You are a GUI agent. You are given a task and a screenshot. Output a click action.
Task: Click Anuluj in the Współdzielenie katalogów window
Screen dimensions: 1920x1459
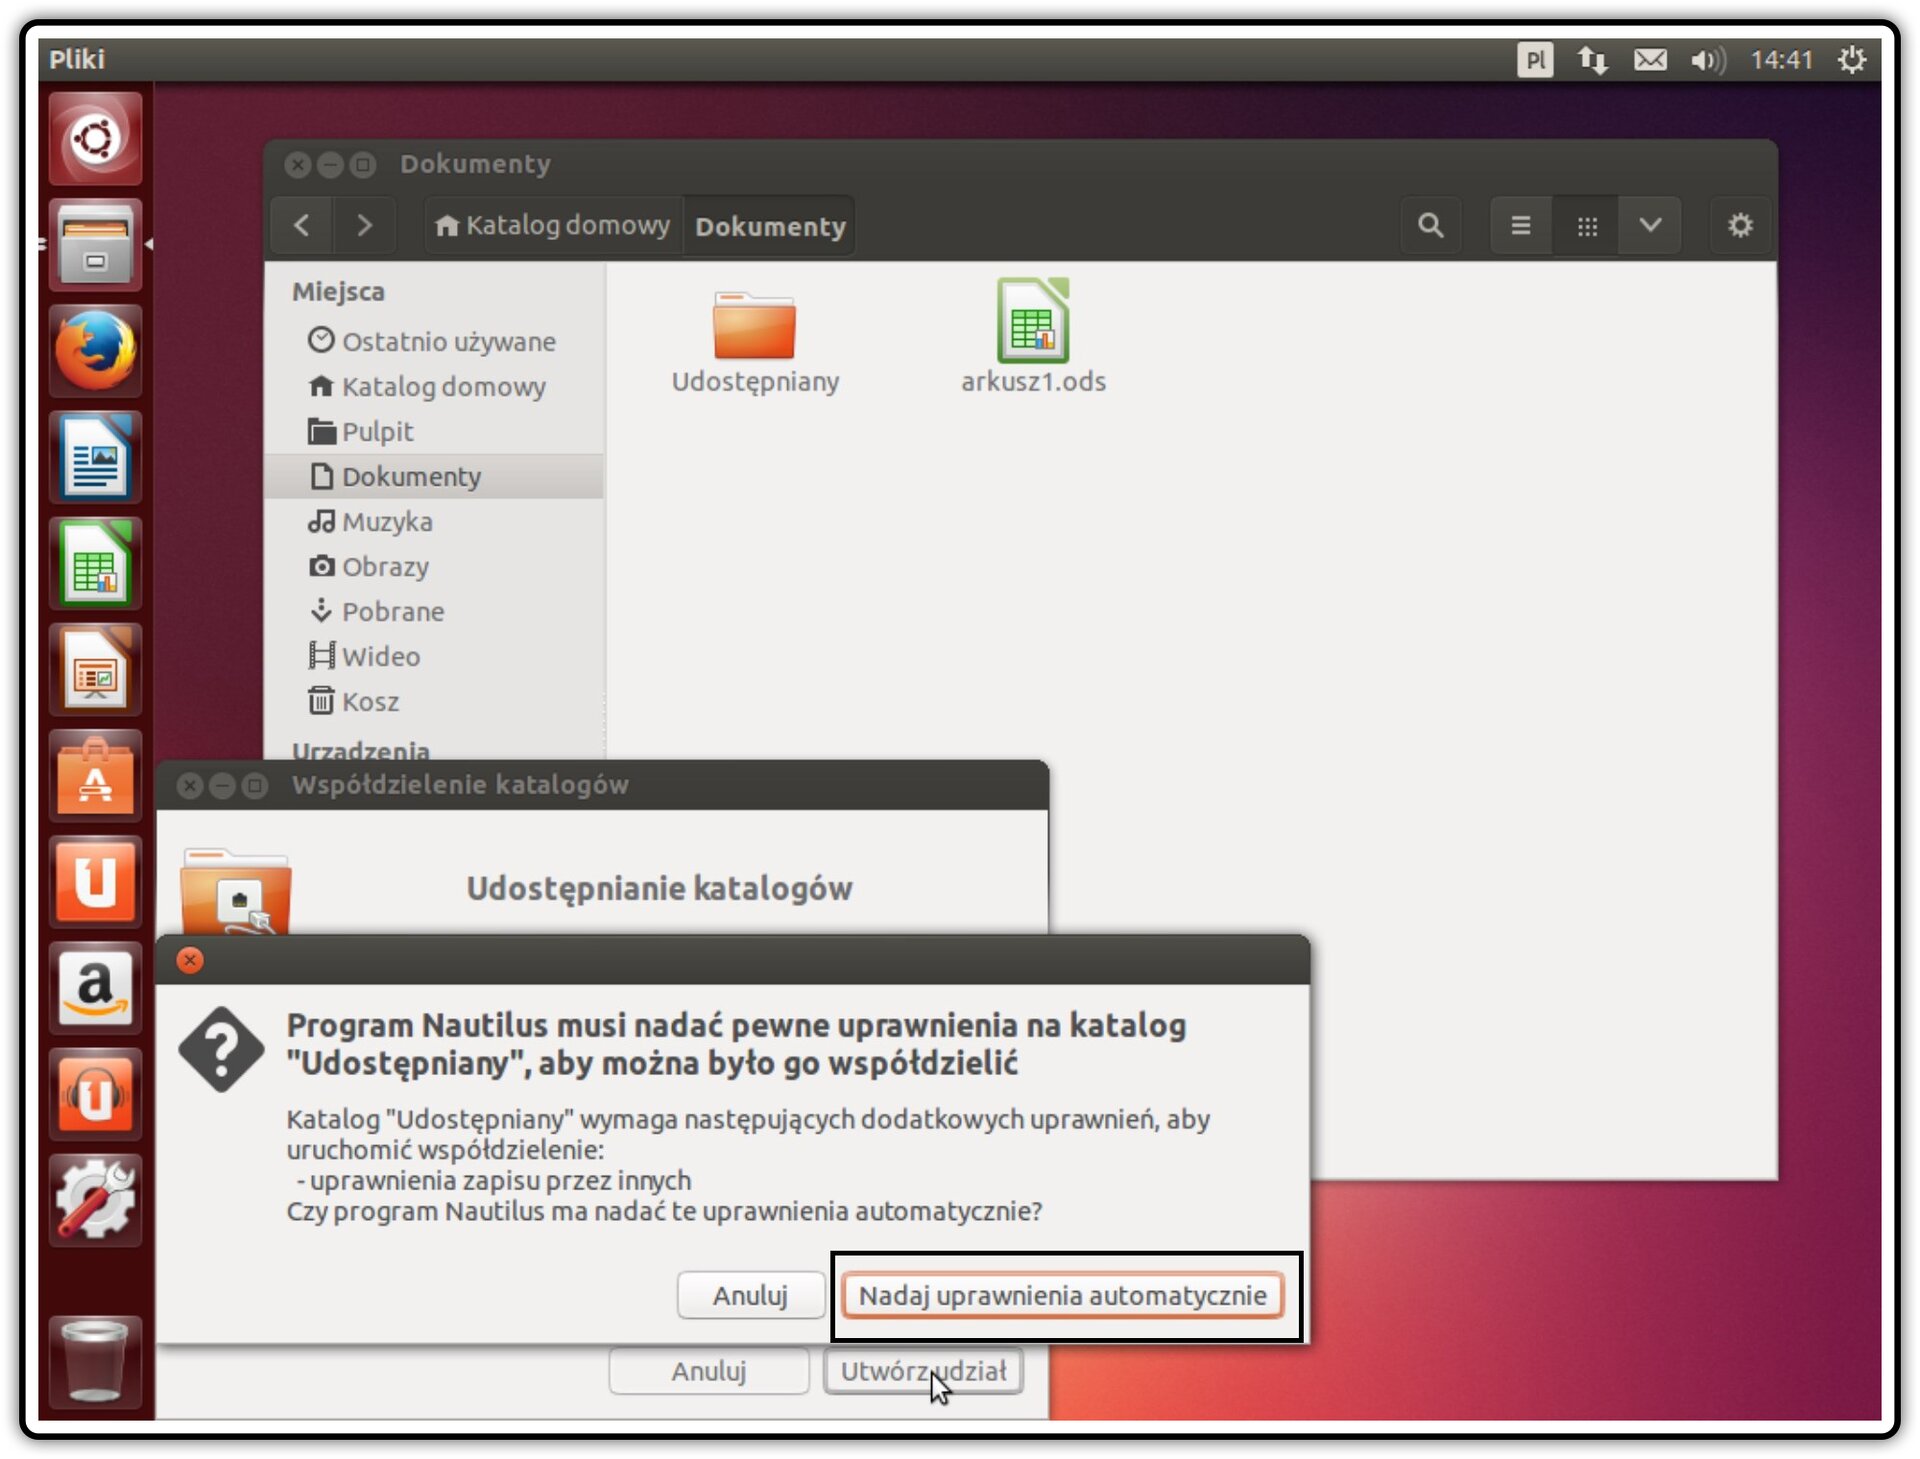[708, 1371]
